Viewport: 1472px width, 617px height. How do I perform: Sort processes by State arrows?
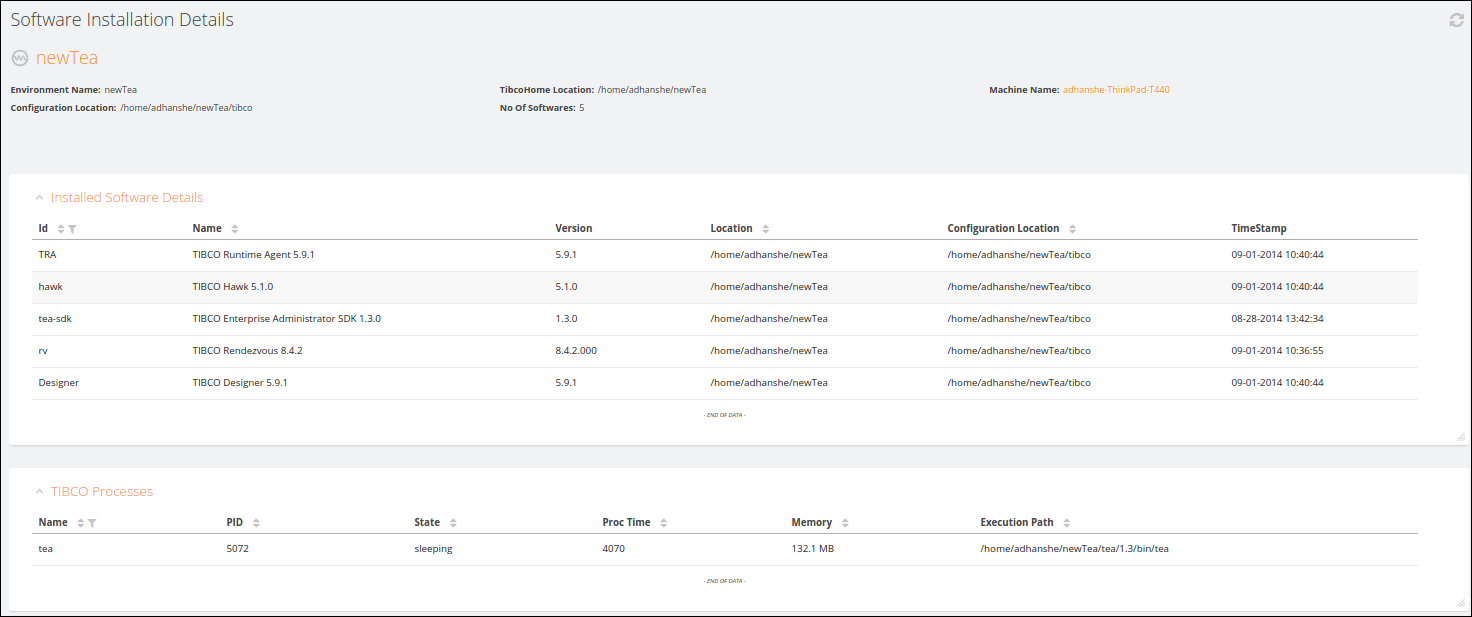452,523
